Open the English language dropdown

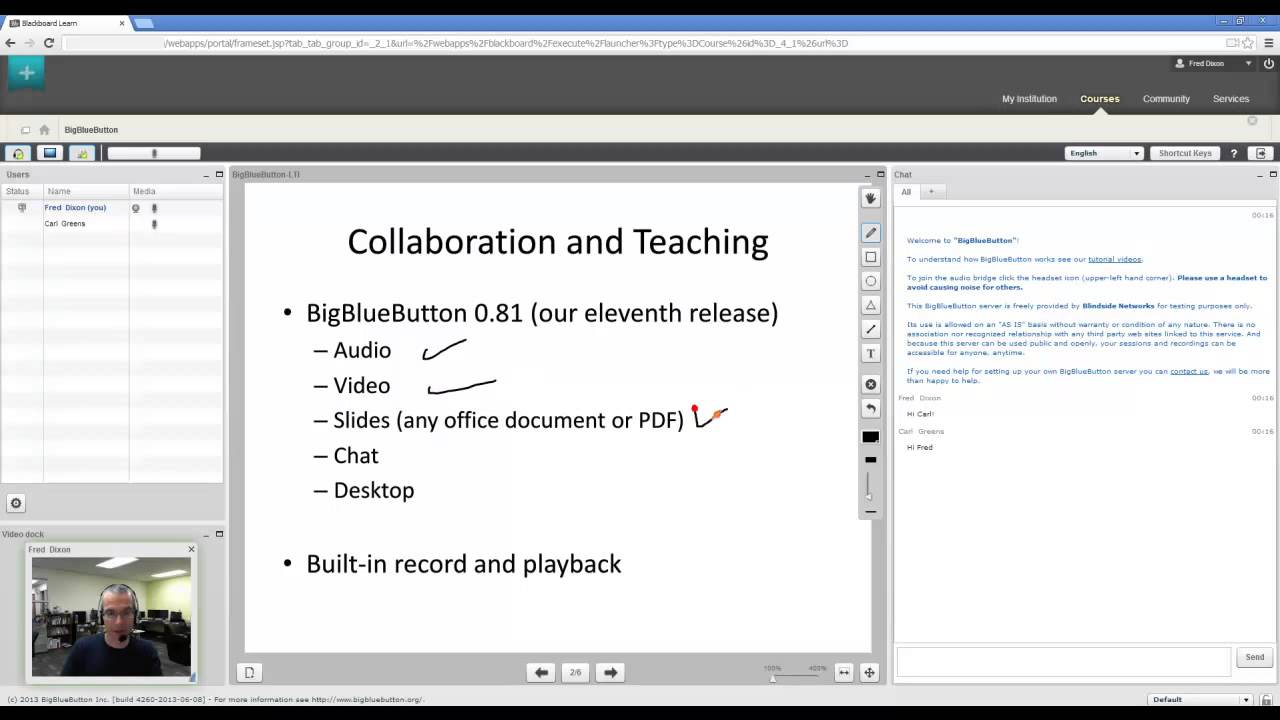(1104, 153)
